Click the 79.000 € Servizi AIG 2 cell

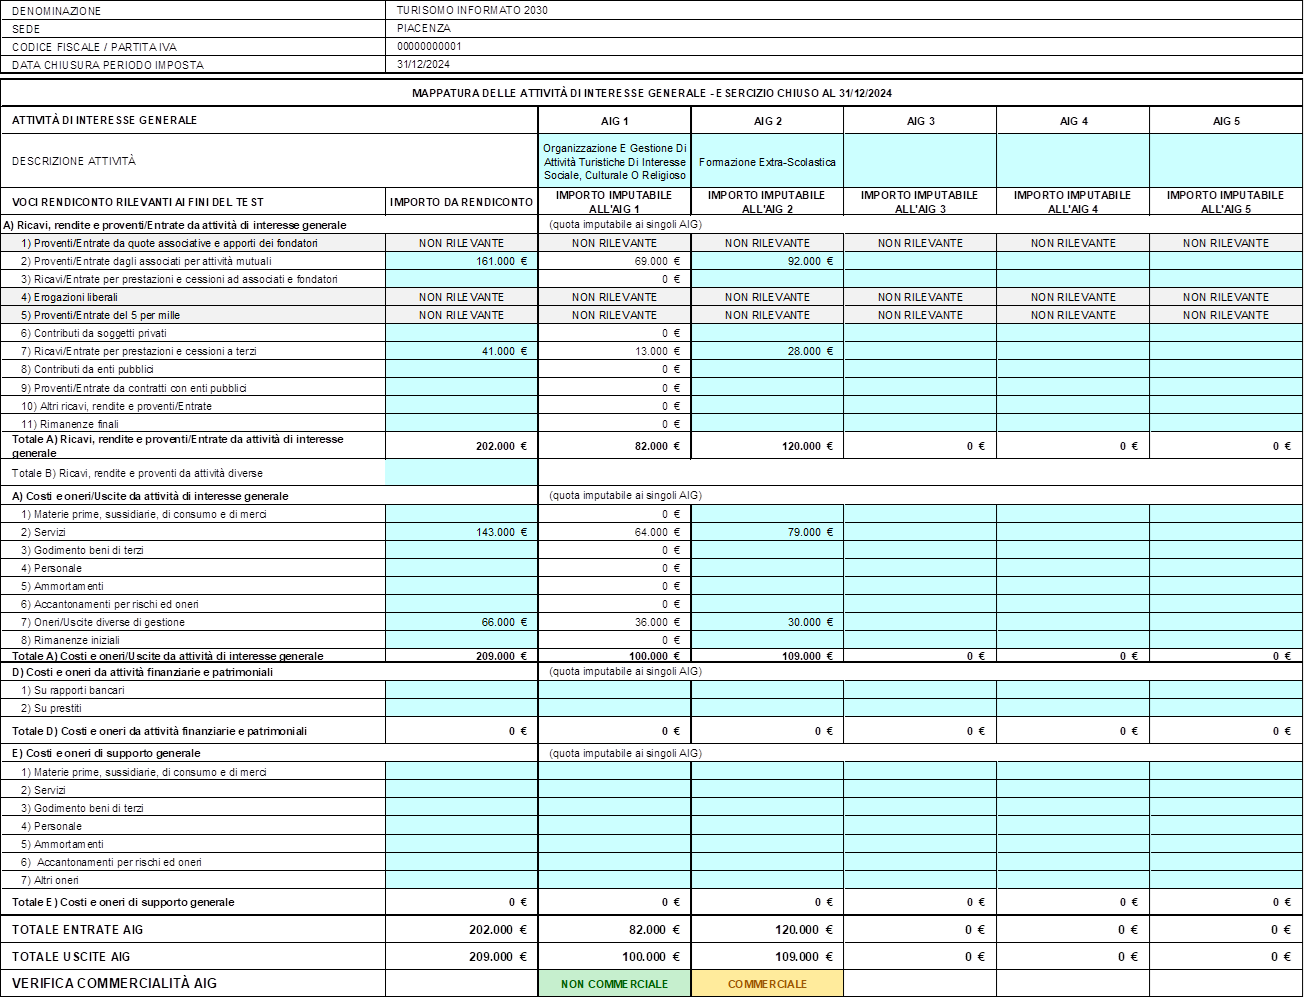tap(767, 532)
